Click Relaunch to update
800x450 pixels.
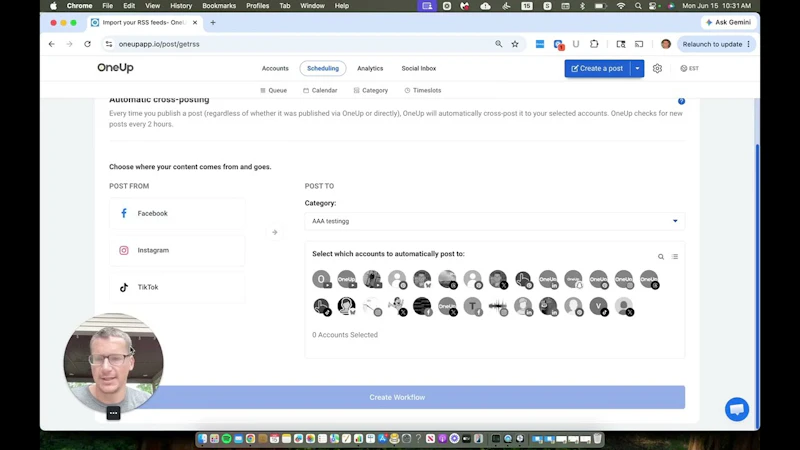712,44
